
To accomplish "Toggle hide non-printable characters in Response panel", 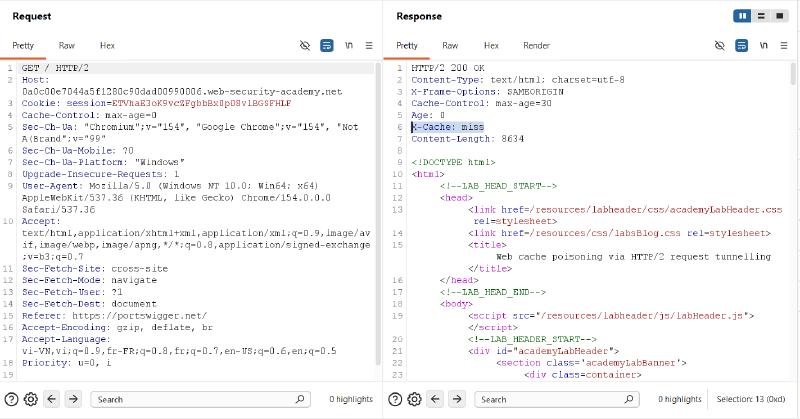I will coord(719,45).
